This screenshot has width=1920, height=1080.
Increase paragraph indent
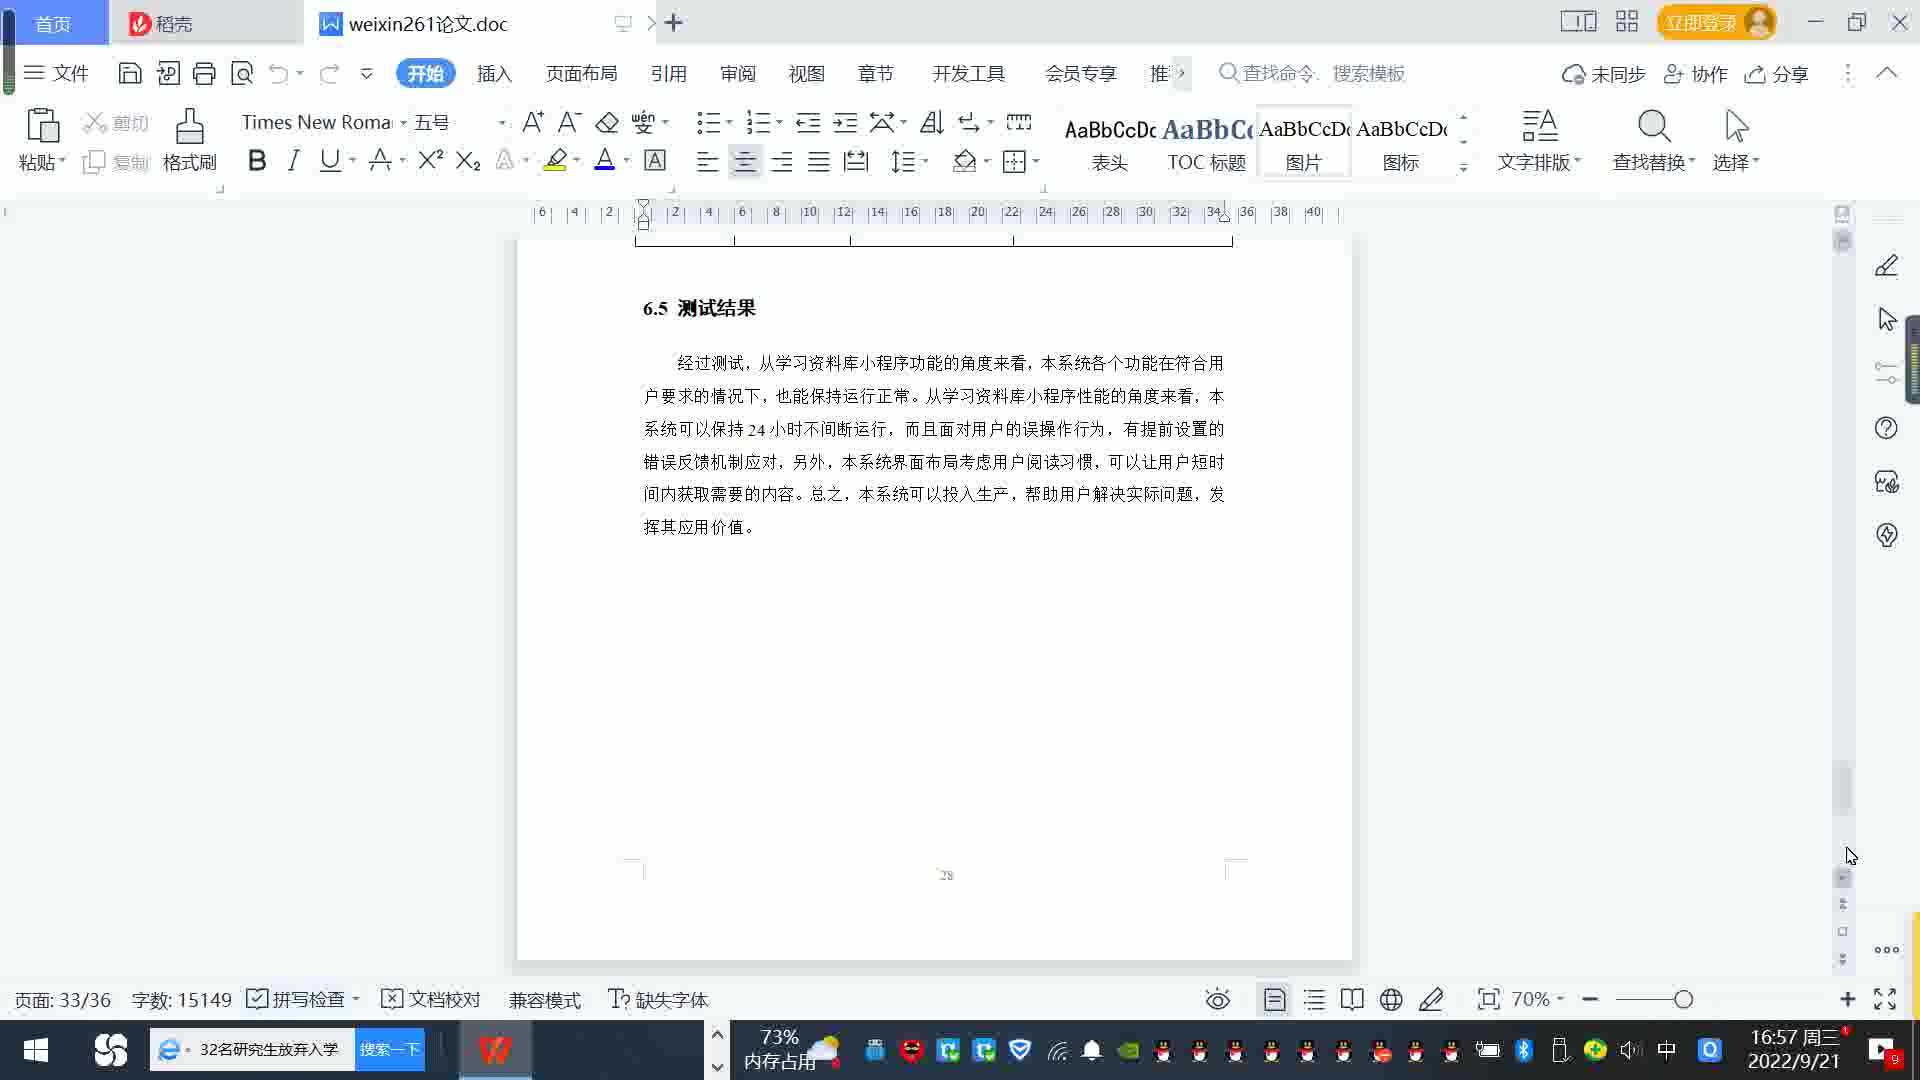[845, 122]
